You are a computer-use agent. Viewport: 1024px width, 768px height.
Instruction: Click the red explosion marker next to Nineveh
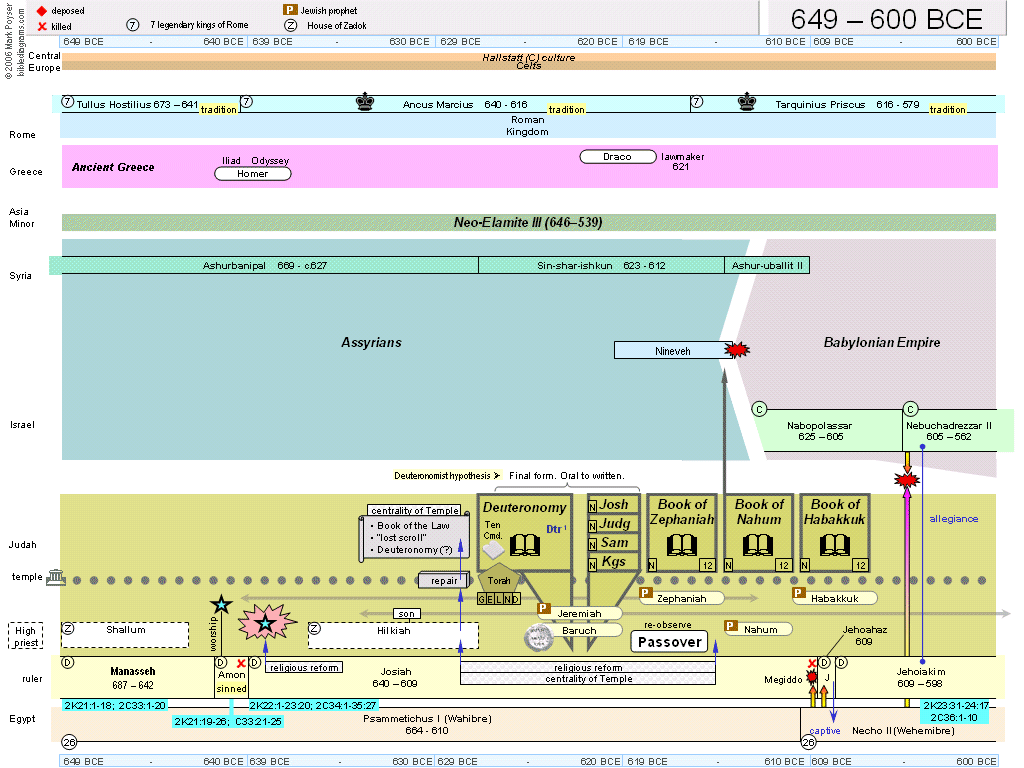(737, 350)
